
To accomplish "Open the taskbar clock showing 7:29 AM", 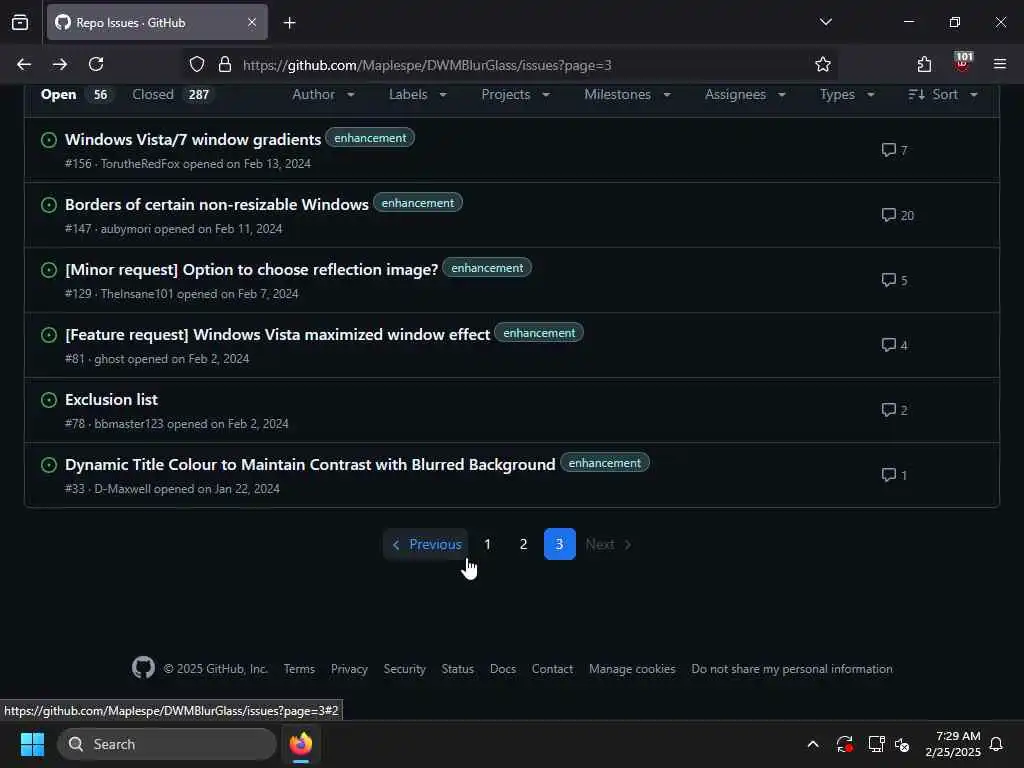I will 953,744.
